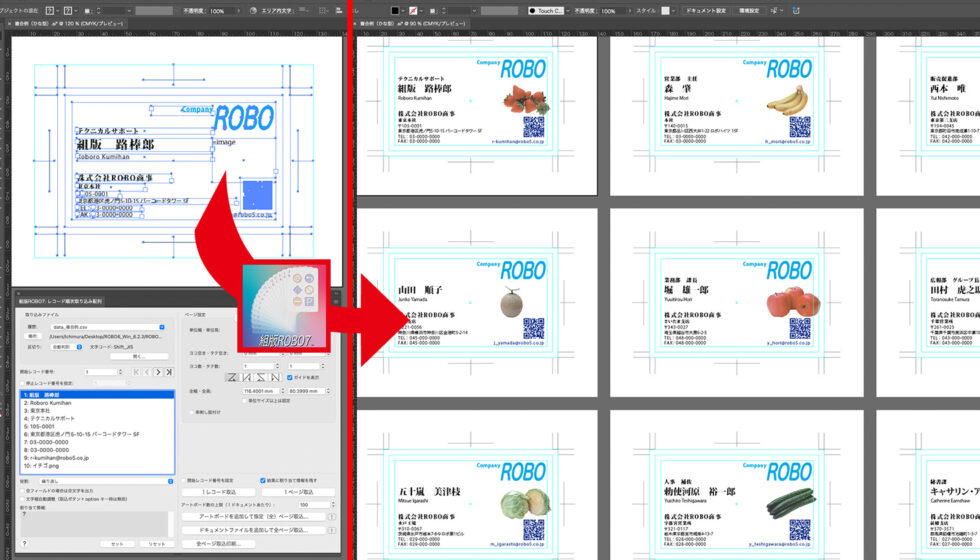Image resolution: width=980 pixels, height=560 pixels.
Task: Select the last N-pattern layout order icon
Action: pos(276,377)
